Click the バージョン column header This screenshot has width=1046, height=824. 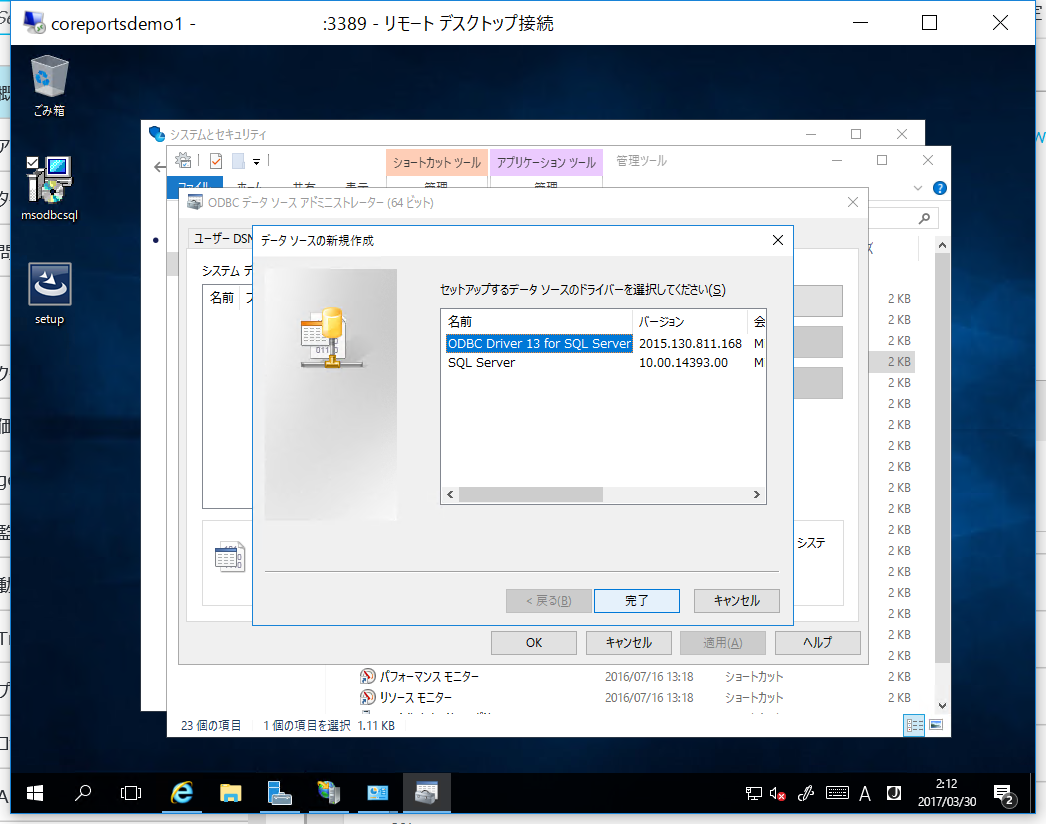point(690,322)
